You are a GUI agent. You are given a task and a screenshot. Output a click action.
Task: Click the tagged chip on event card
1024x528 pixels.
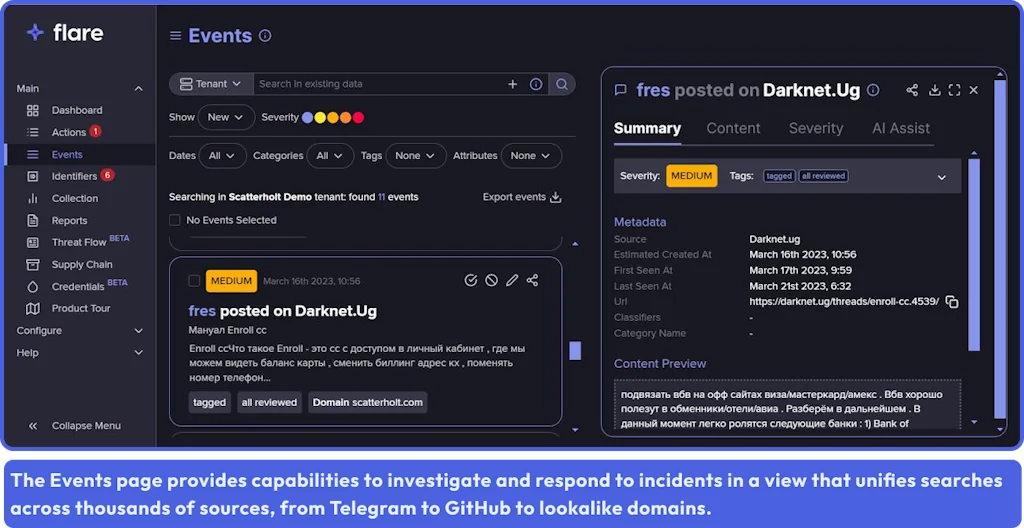[210, 403]
